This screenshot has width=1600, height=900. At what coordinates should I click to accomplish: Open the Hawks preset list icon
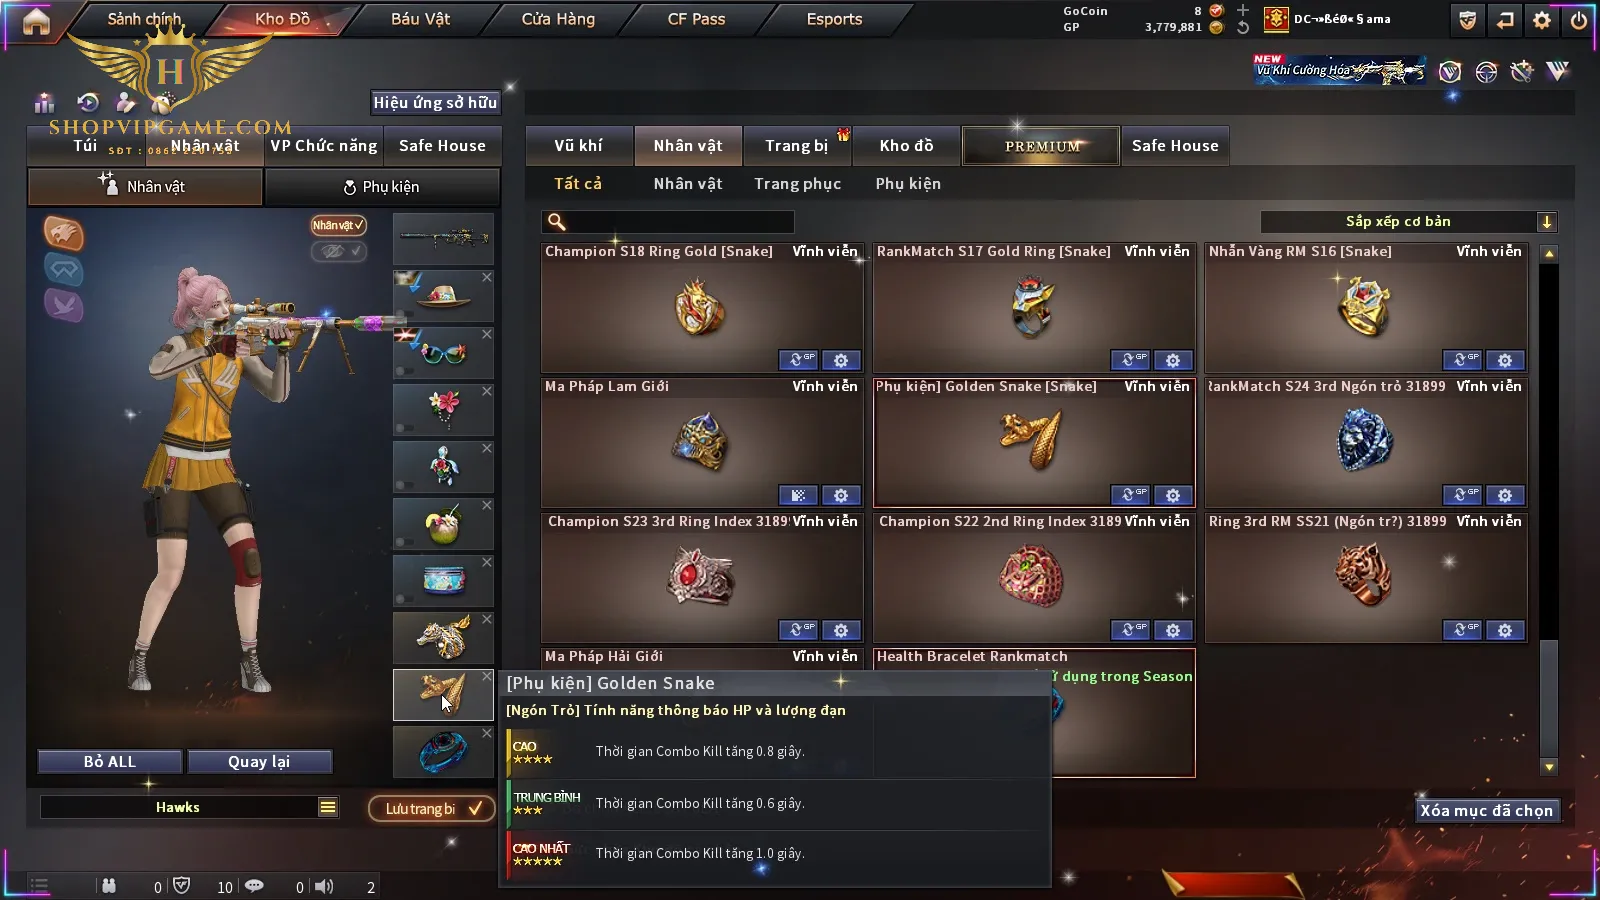pyautogui.click(x=328, y=807)
